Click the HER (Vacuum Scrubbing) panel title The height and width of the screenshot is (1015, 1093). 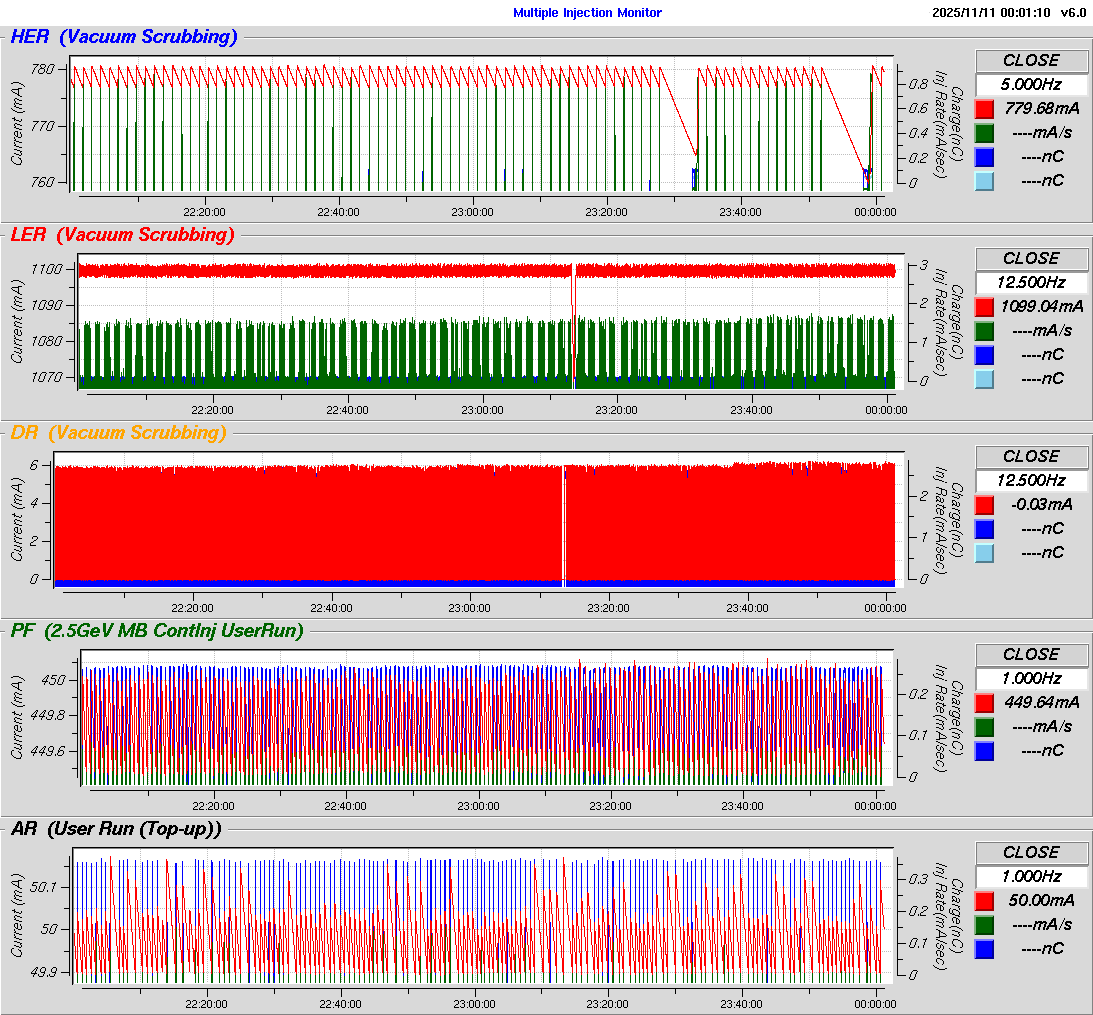click(x=124, y=37)
